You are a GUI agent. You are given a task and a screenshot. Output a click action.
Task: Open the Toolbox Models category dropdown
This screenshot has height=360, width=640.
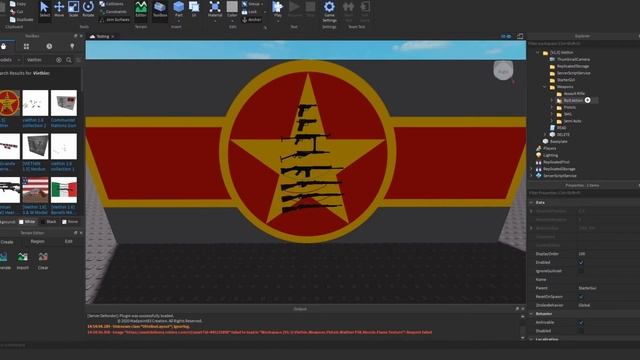(10, 60)
